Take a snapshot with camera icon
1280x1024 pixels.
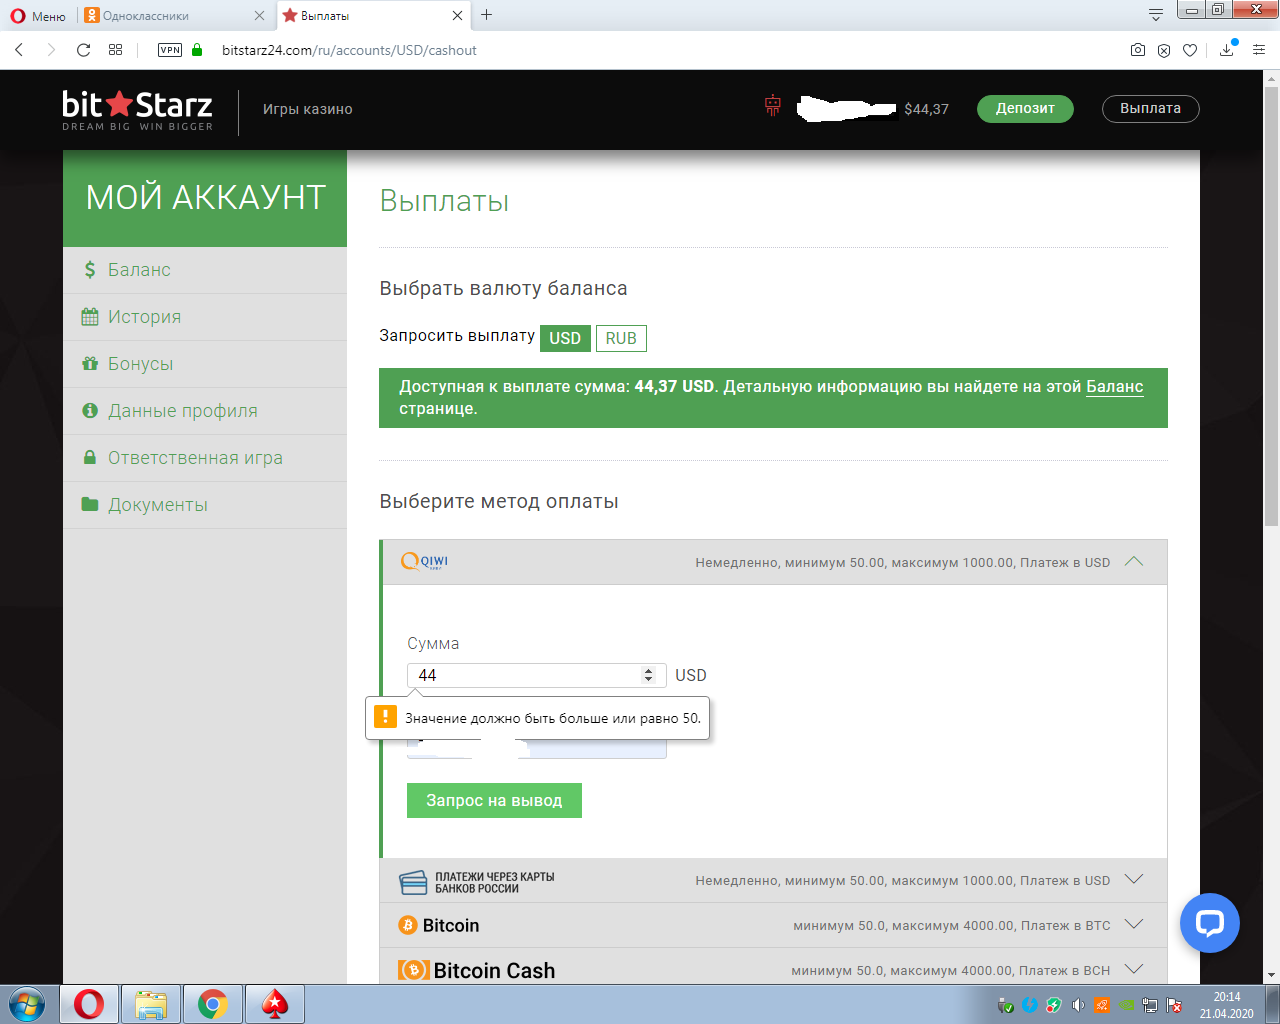pos(1137,50)
